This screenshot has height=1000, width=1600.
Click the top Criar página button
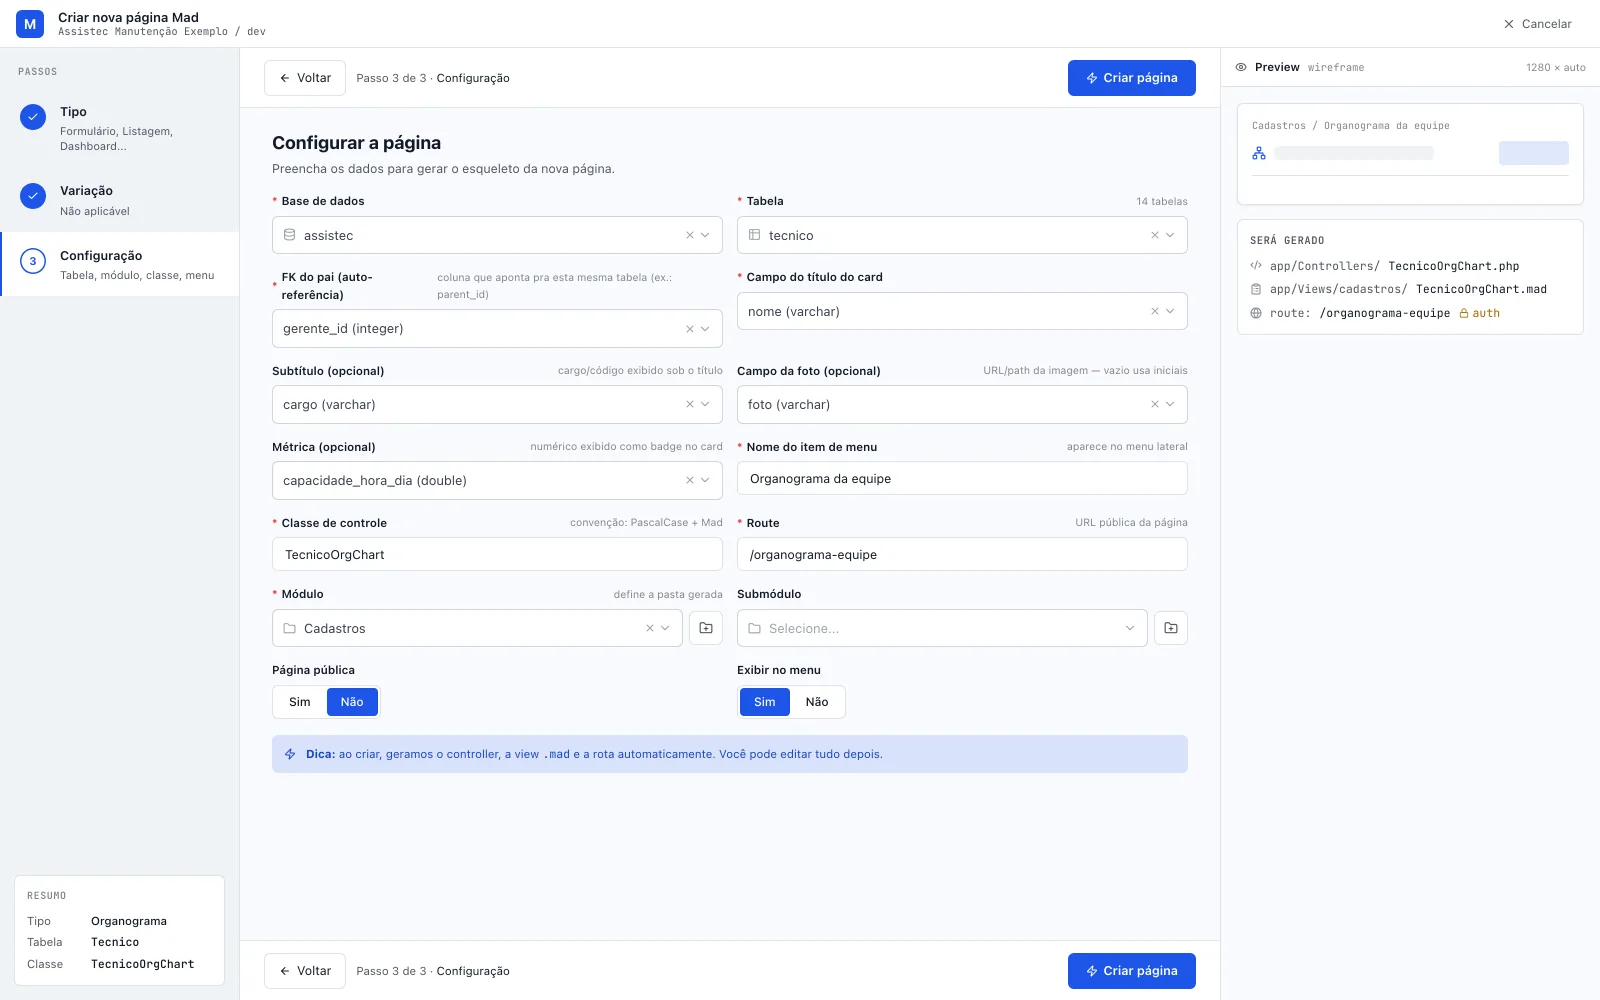tap(1132, 78)
